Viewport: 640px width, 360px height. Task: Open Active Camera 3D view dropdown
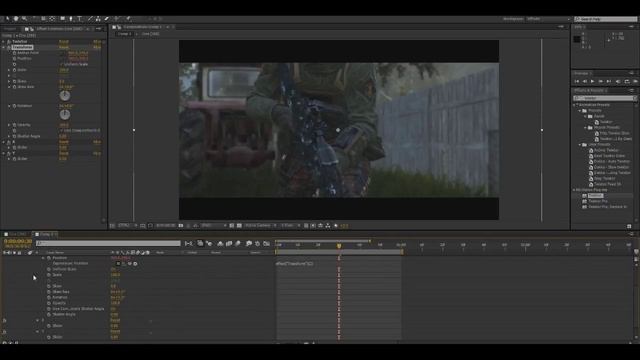coord(261,226)
